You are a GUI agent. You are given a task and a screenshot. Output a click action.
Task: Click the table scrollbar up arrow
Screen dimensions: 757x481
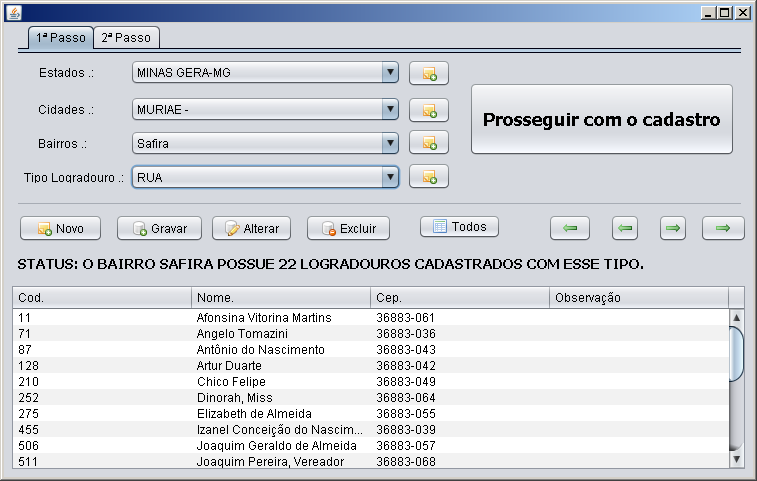[x=736, y=317]
